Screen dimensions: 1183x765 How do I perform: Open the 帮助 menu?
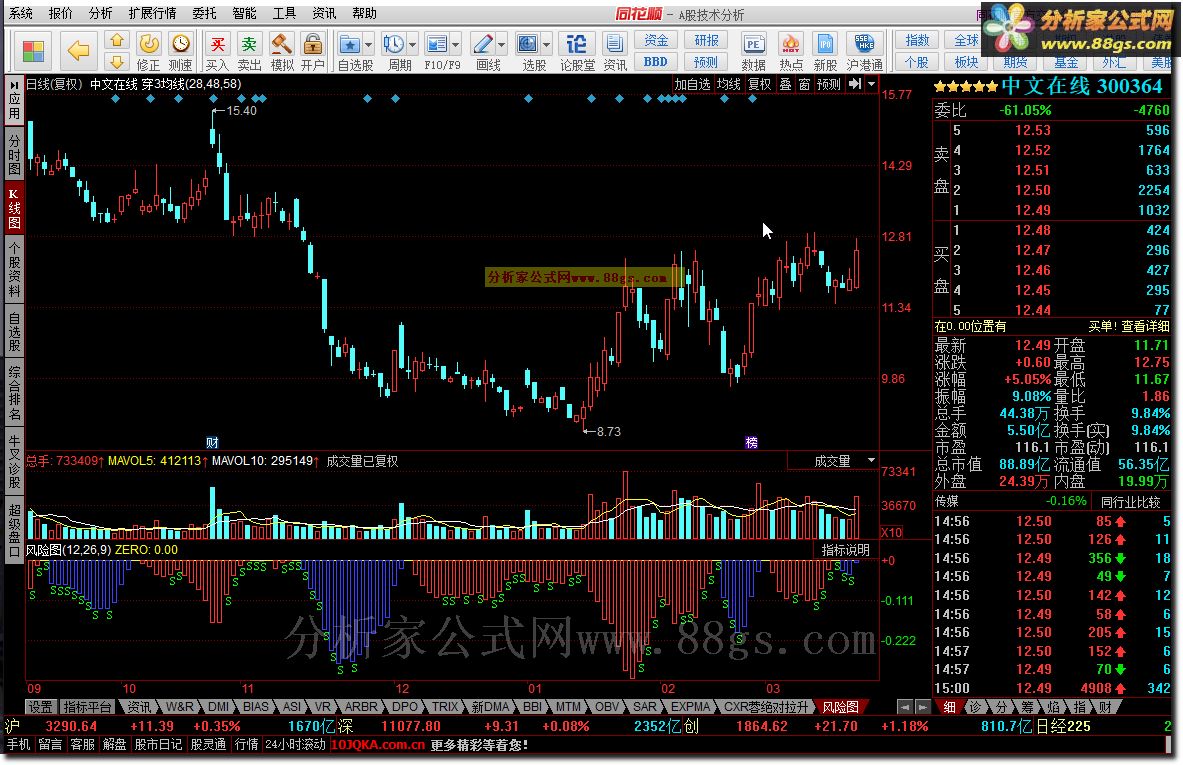[x=364, y=13]
